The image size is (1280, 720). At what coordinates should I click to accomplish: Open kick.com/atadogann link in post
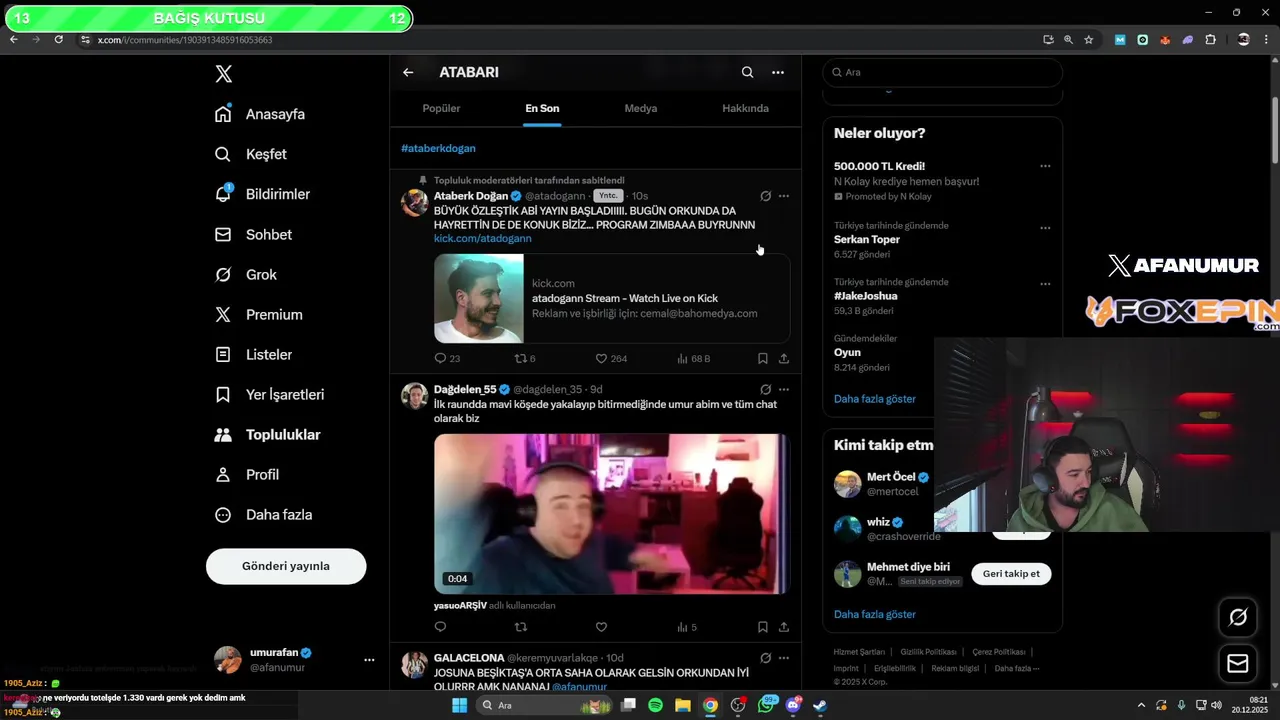click(x=482, y=239)
